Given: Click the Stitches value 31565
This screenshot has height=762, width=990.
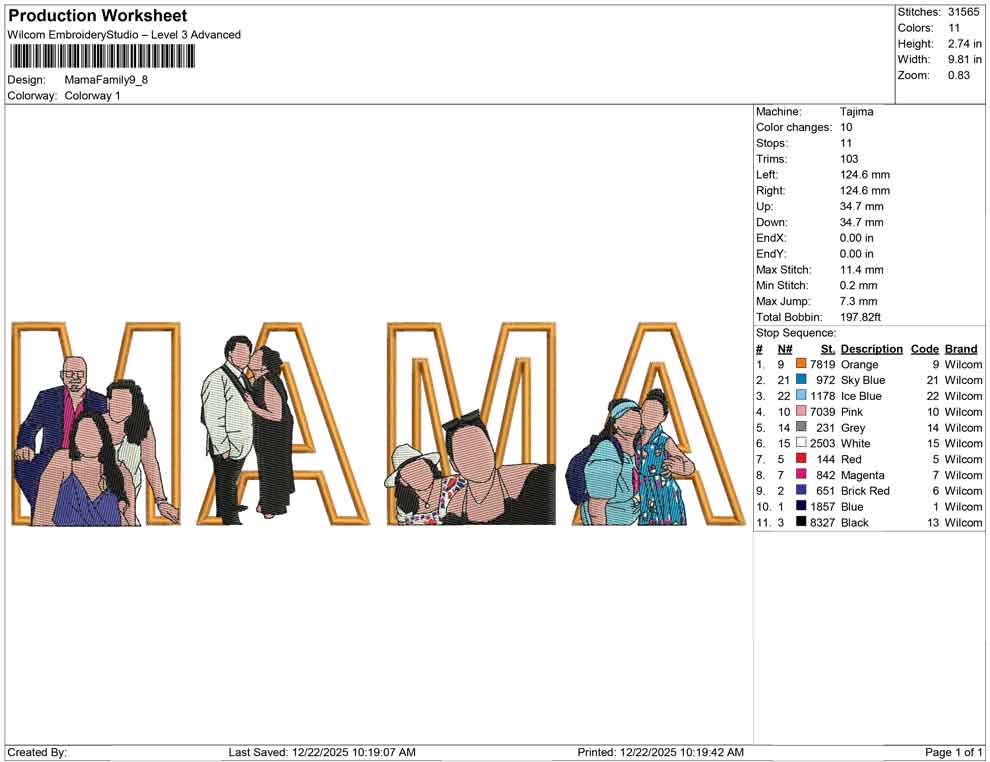Looking at the screenshot, I should coord(963,12).
